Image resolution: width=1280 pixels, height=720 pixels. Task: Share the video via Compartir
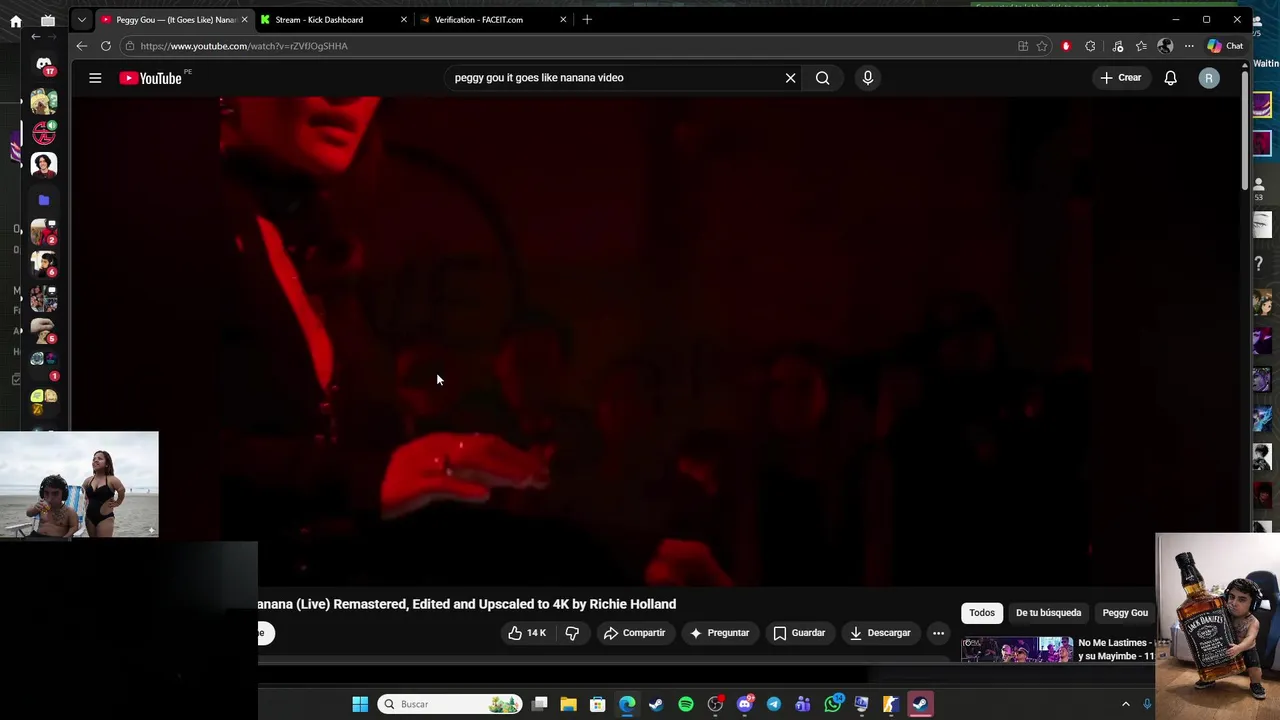(634, 633)
